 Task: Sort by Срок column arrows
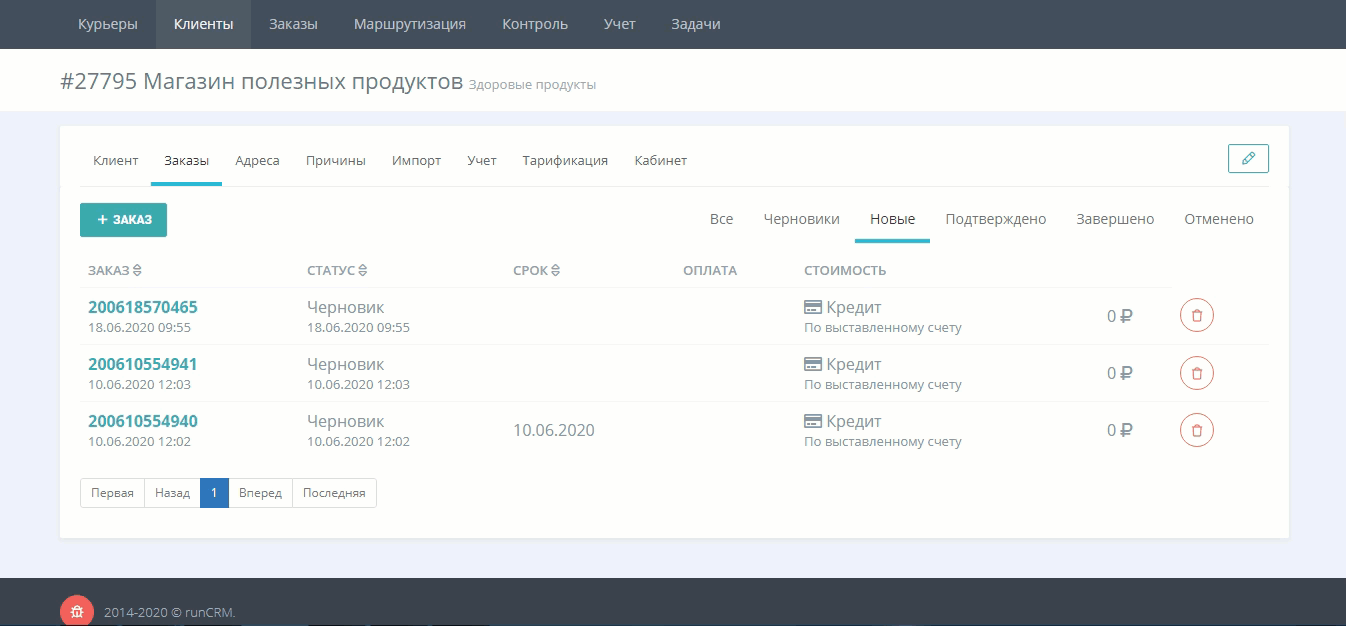[555, 270]
